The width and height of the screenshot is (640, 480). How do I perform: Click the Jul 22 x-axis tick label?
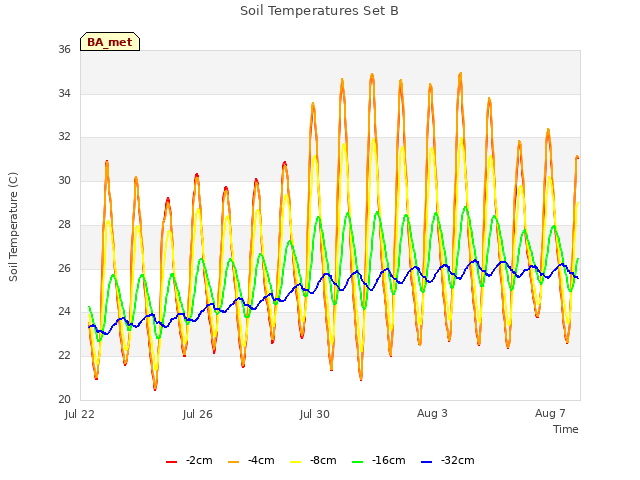point(80,414)
